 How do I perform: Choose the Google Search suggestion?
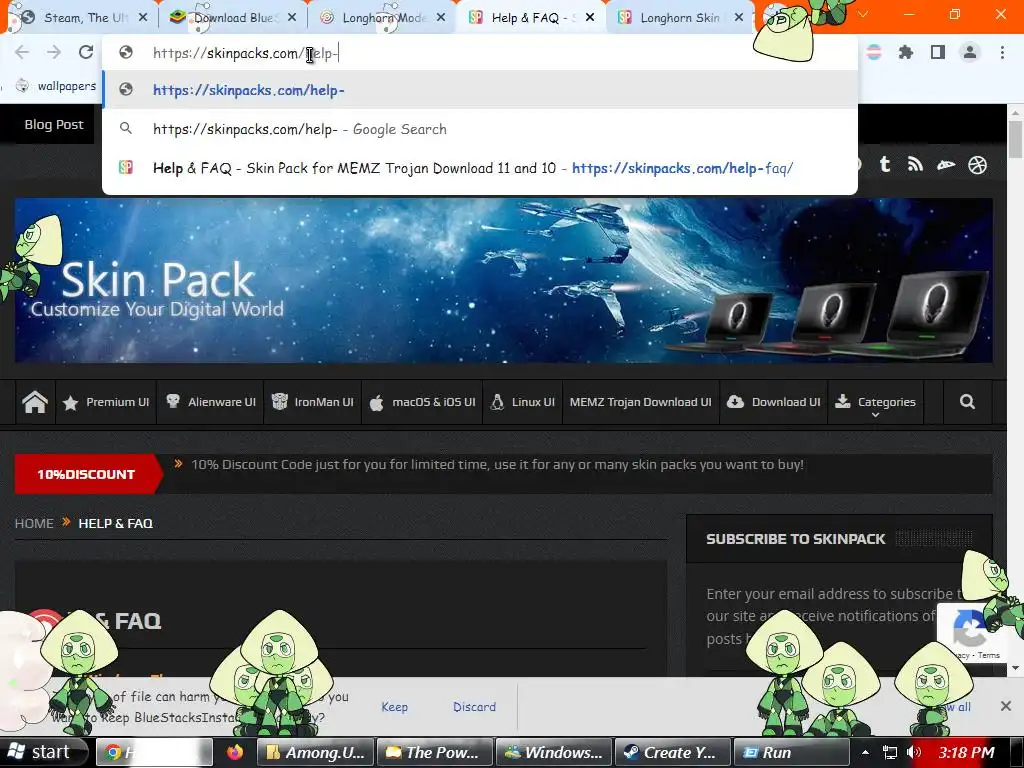click(x=480, y=129)
